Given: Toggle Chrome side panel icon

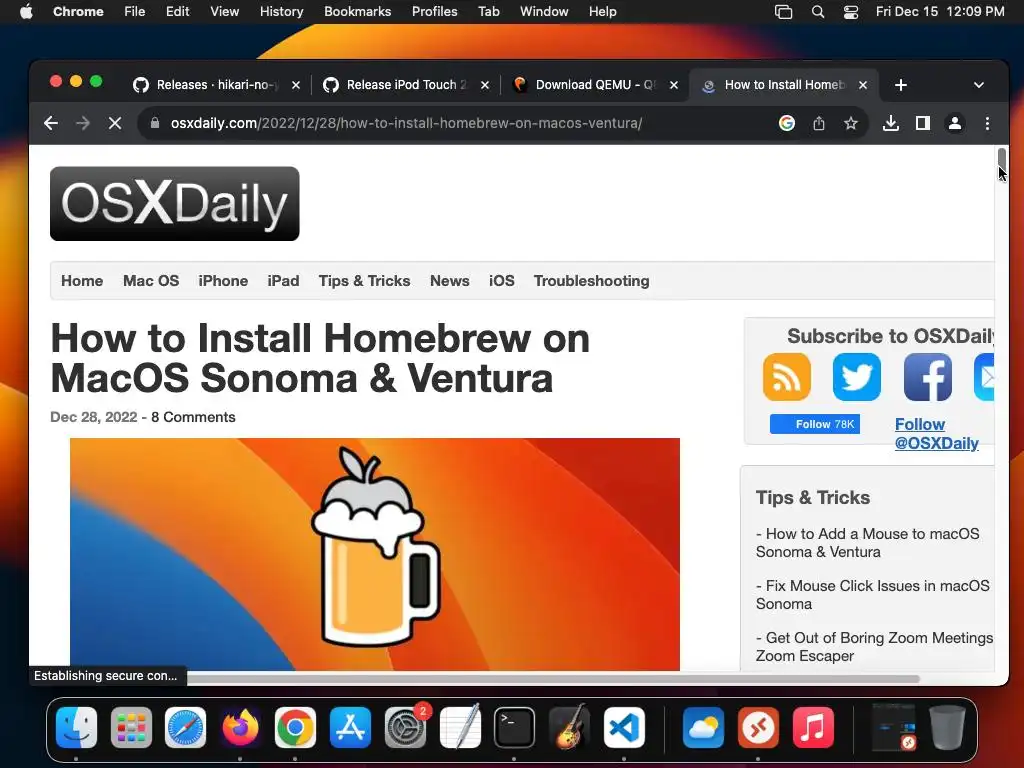Looking at the screenshot, I should pyautogui.click(x=923, y=123).
